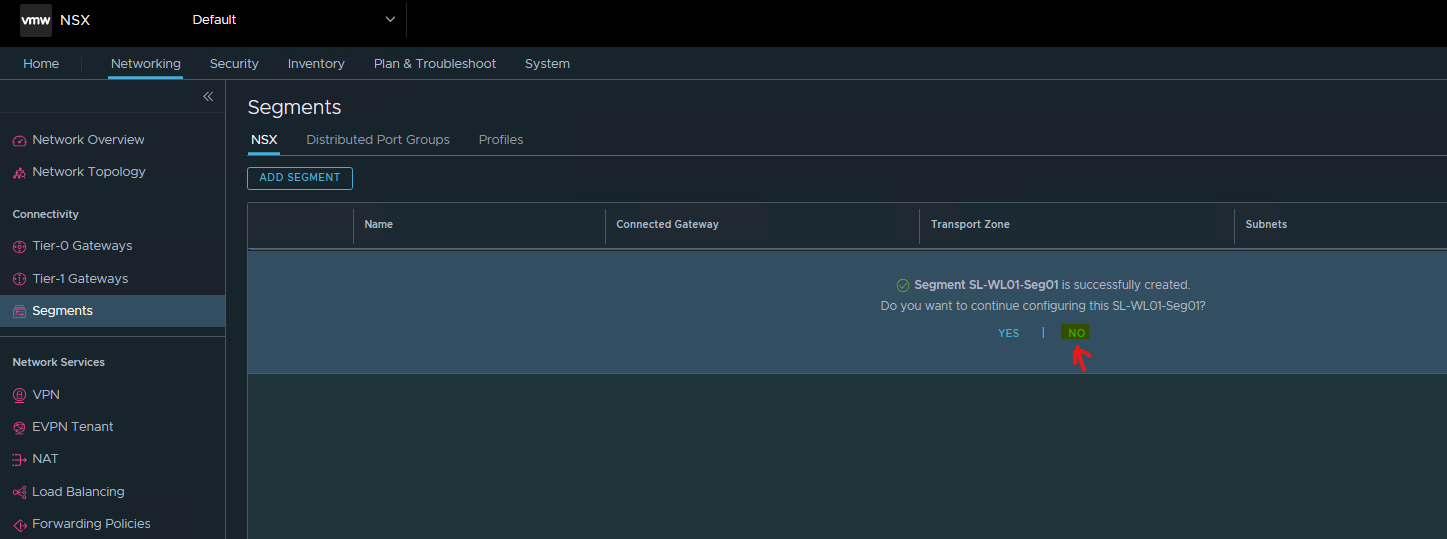Switch to the Inventory tab
This screenshot has width=1447, height=539.
tap(316, 63)
